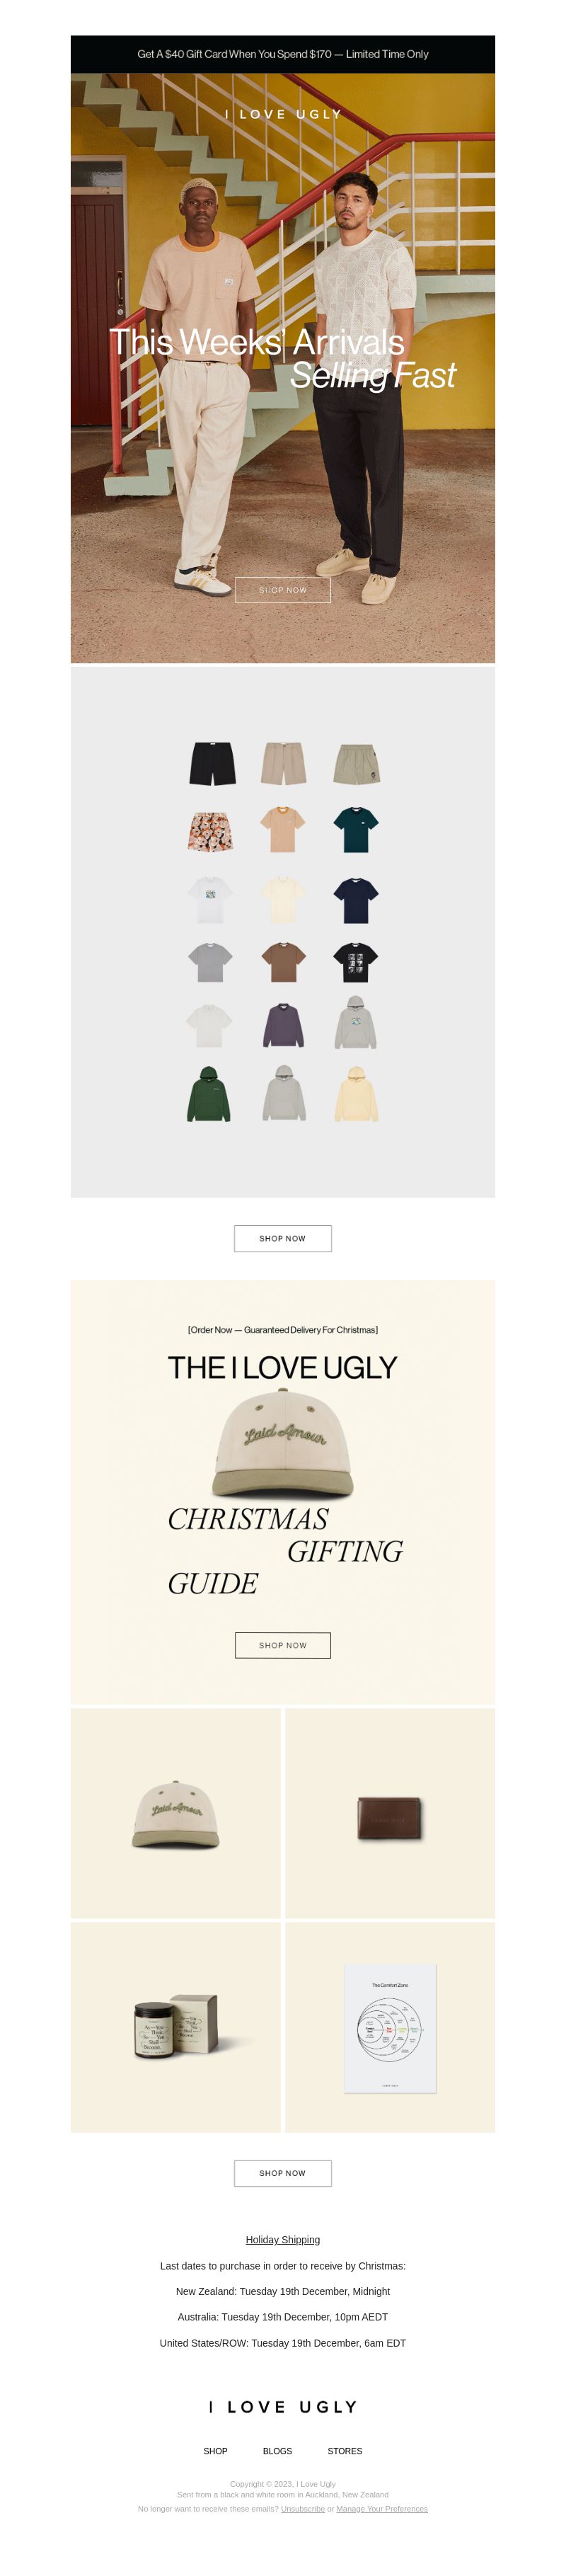Open the dark green tee thumbnail
The image size is (566, 2576).
pos(355,829)
